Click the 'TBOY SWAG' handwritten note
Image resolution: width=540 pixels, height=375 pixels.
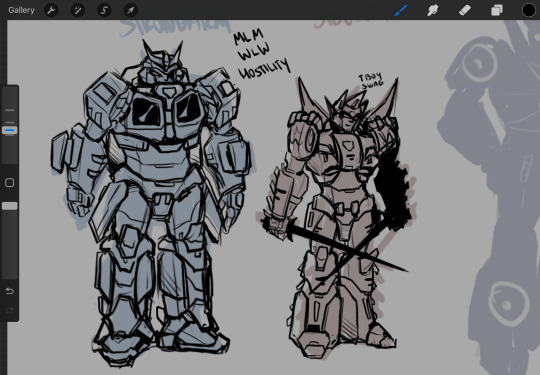pos(371,80)
